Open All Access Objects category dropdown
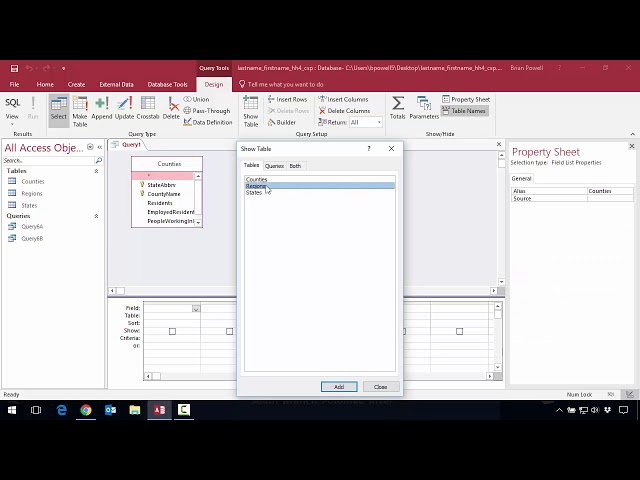 (90, 147)
